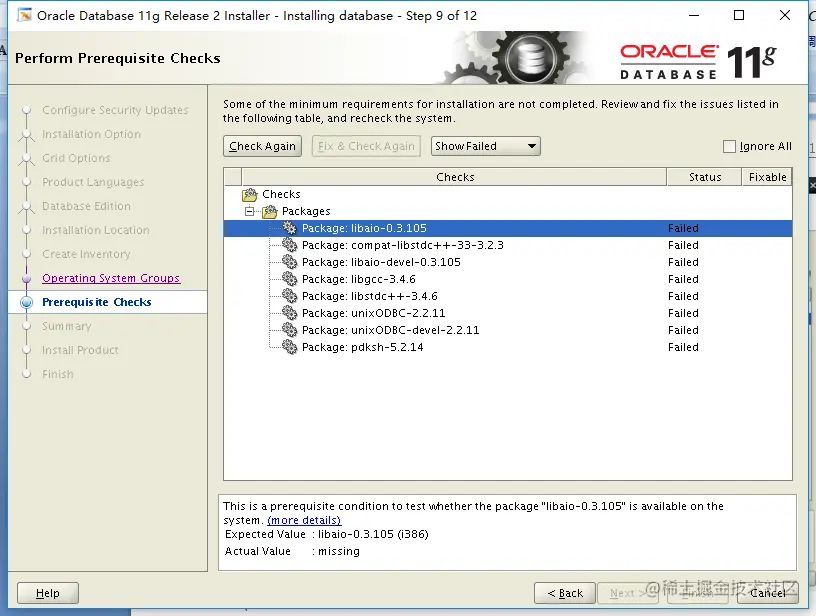816x616 pixels.
Task: Select the Checks root node label
Action: click(282, 194)
